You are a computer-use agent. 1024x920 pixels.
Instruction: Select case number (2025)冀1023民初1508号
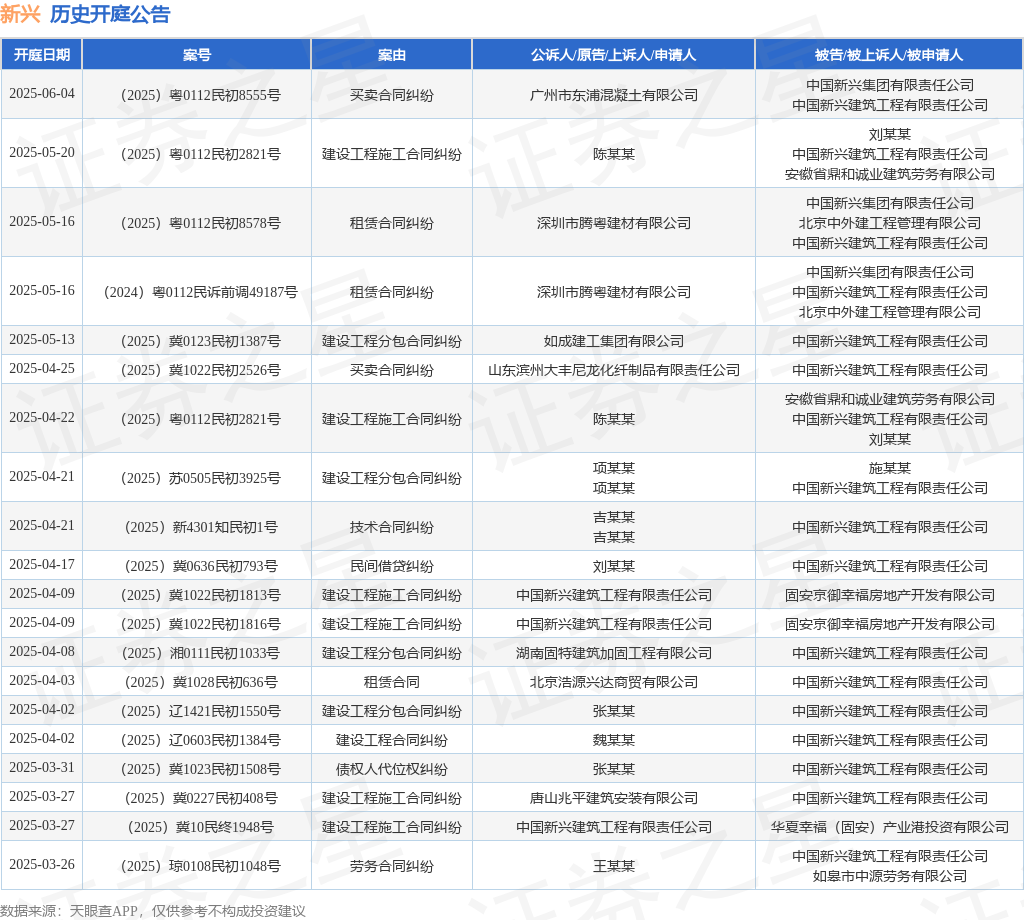coord(200,769)
